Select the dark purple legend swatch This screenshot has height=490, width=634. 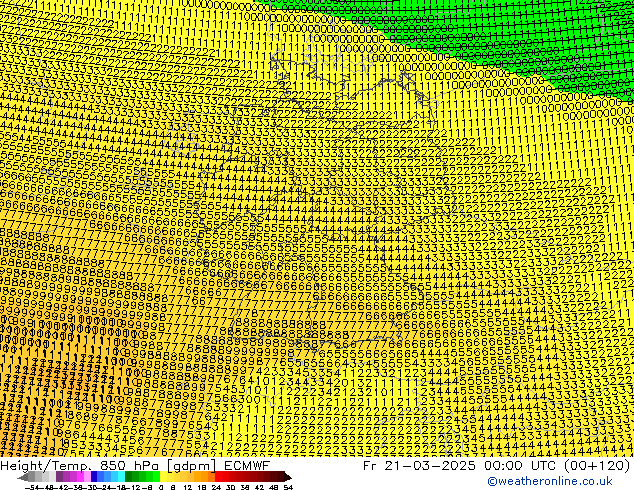(59, 476)
